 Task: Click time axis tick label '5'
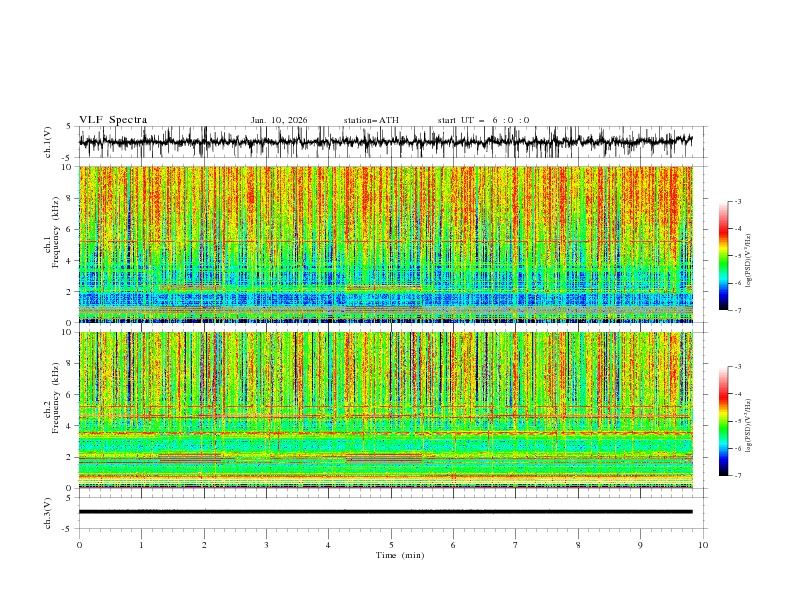click(x=391, y=545)
